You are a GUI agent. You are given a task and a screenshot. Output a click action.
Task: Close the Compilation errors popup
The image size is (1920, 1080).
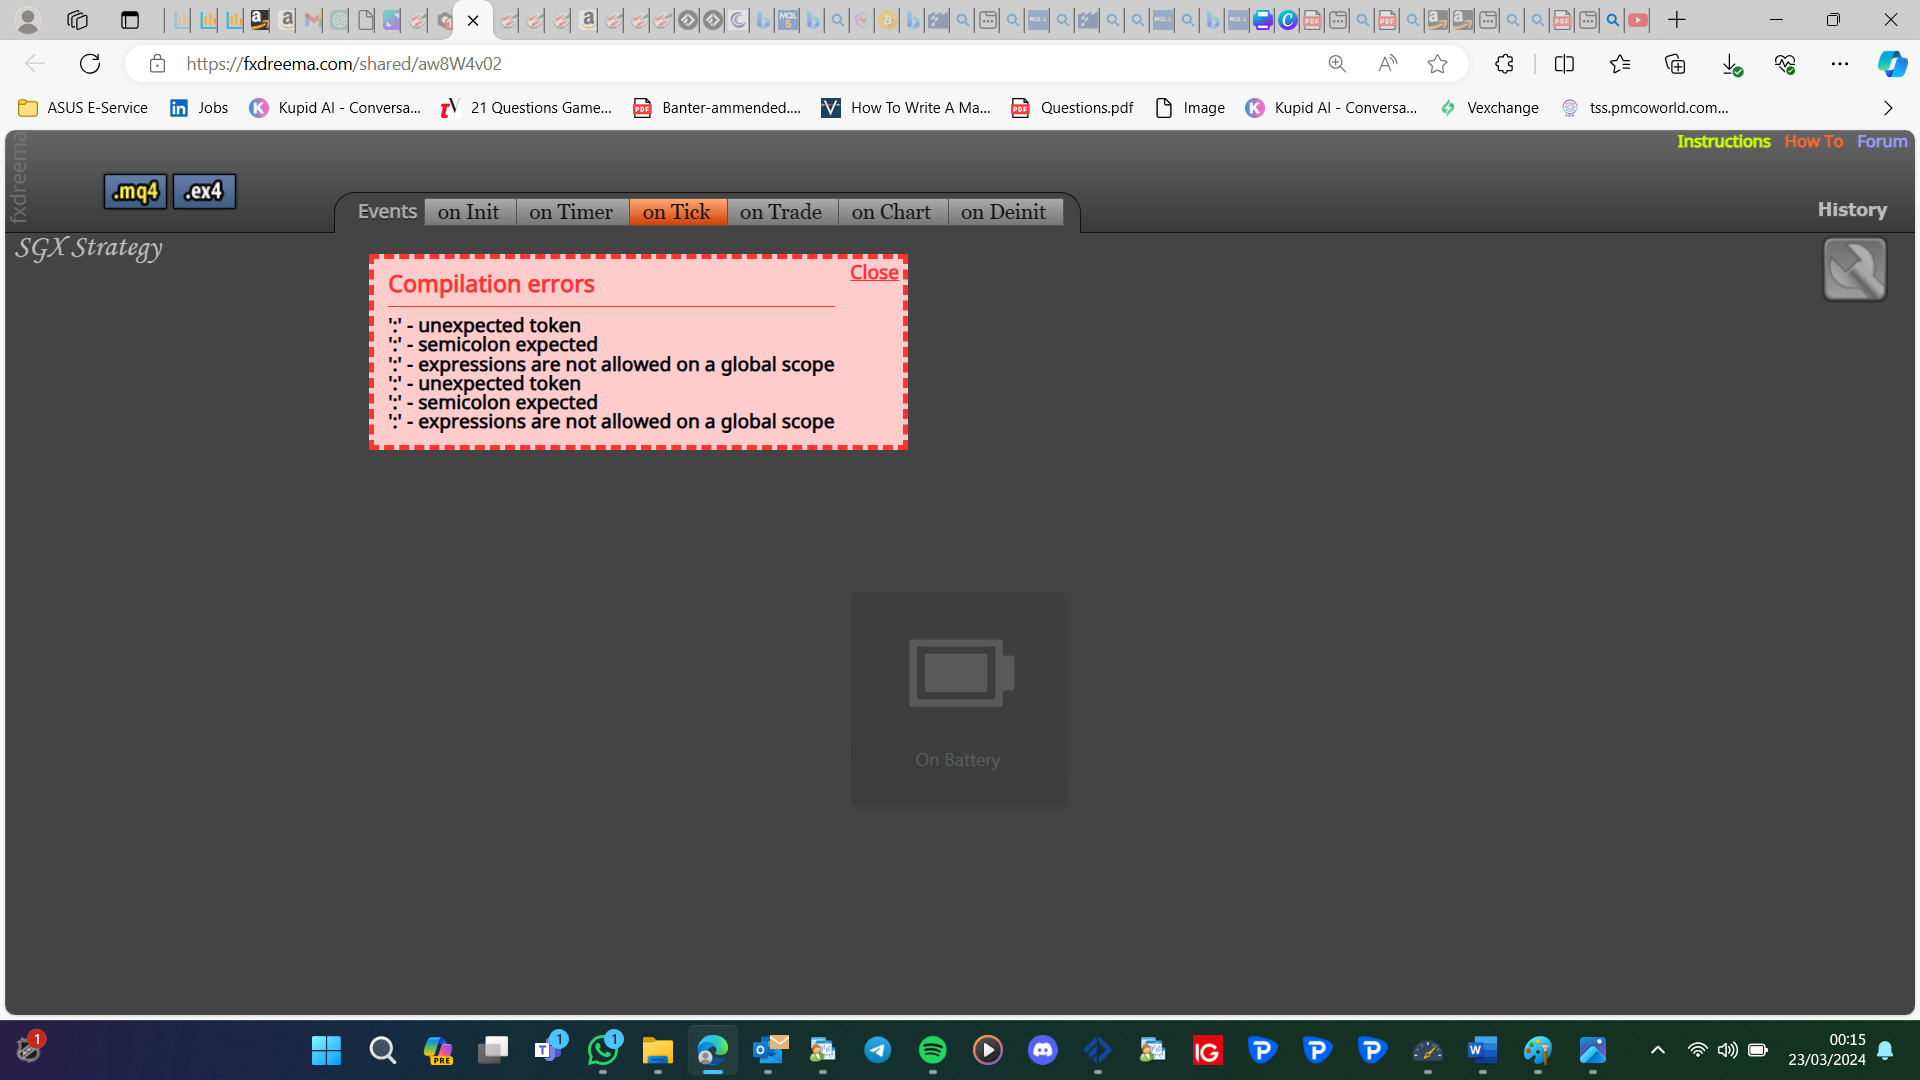[x=874, y=272]
